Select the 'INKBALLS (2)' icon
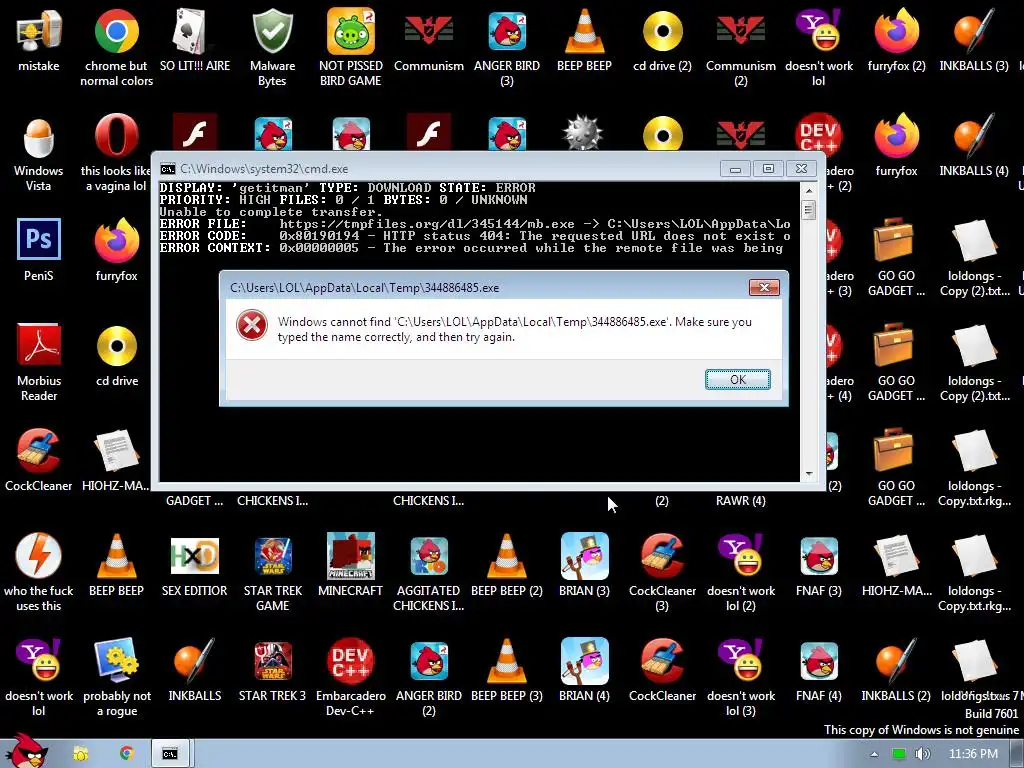This screenshot has width=1024, height=768. [896, 671]
